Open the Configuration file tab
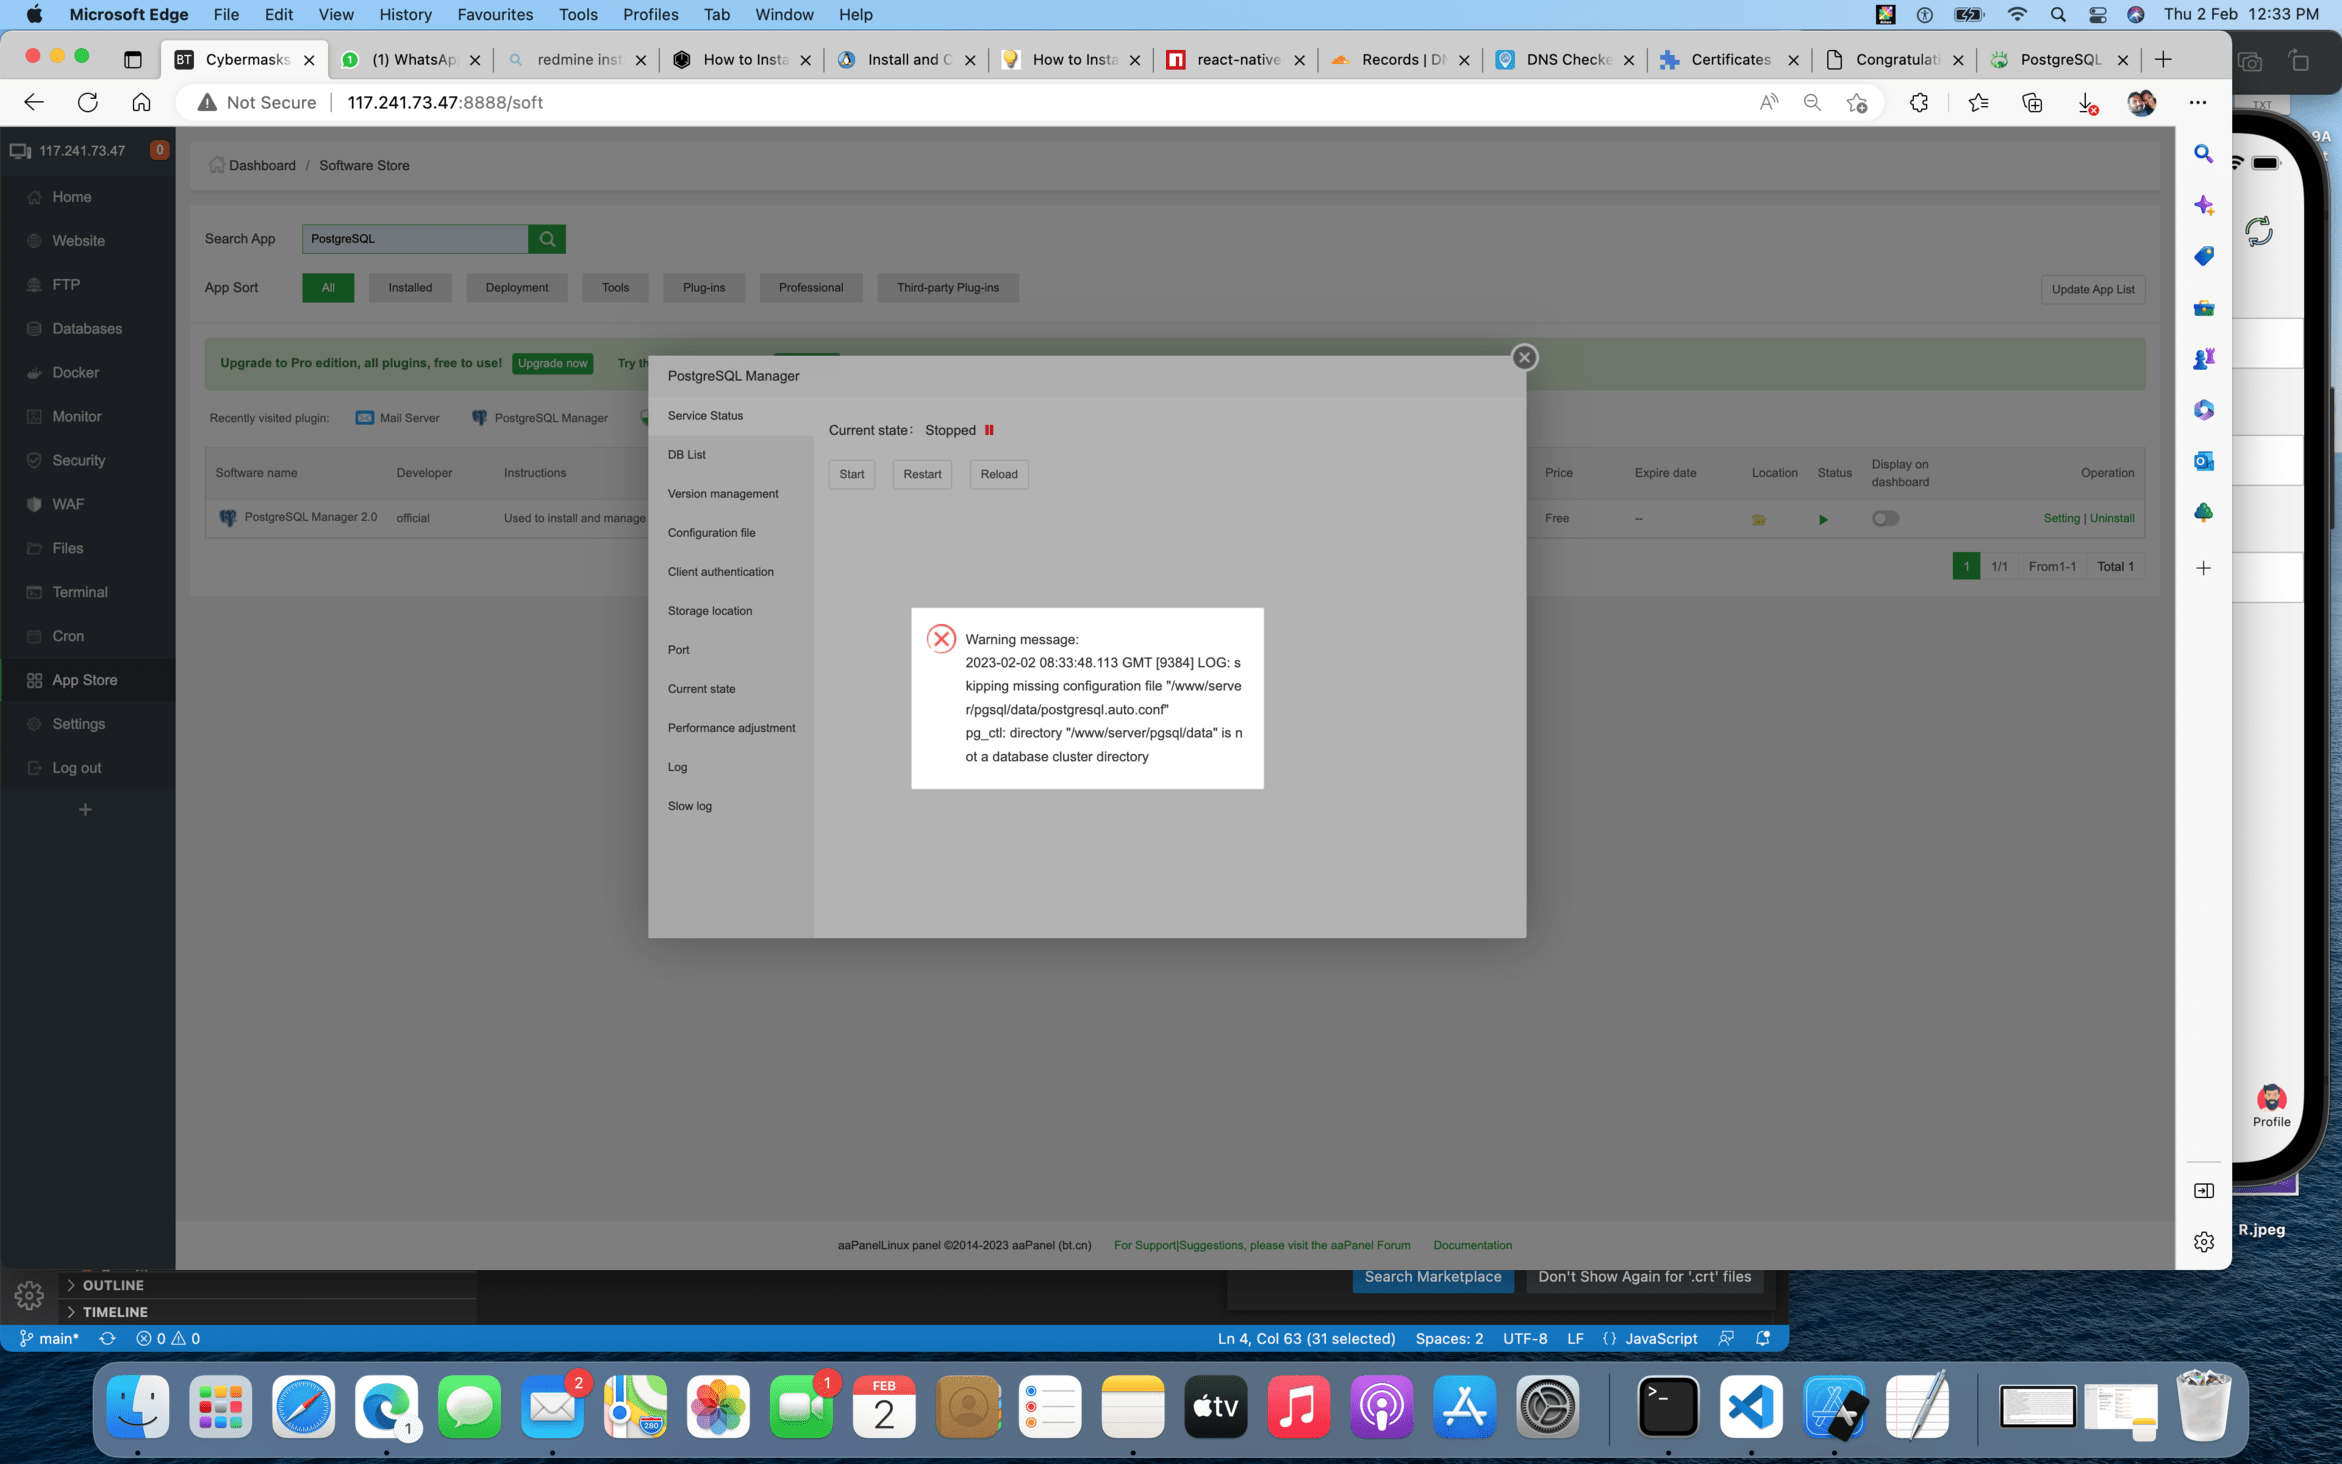Screen dimensions: 2342x1464 point(711,533)
